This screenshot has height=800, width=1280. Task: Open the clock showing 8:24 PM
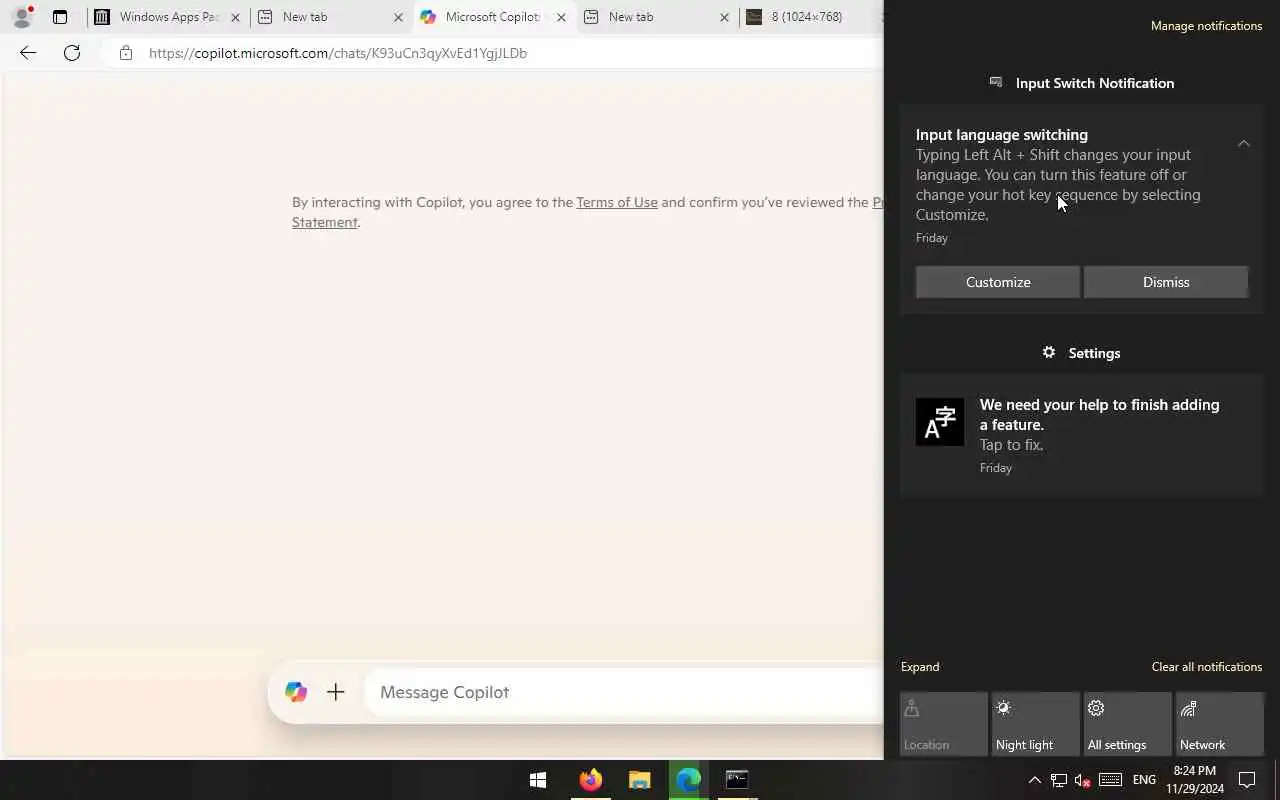tap(1195, 780)
